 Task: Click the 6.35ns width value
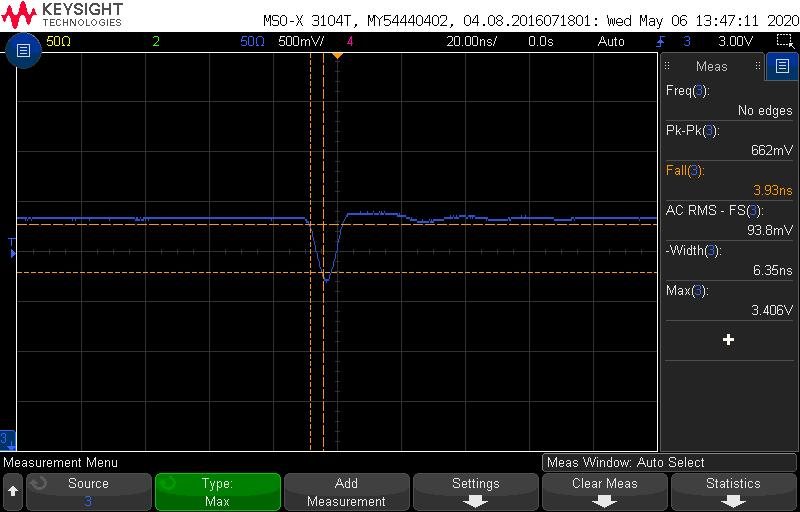click(773, 270)
